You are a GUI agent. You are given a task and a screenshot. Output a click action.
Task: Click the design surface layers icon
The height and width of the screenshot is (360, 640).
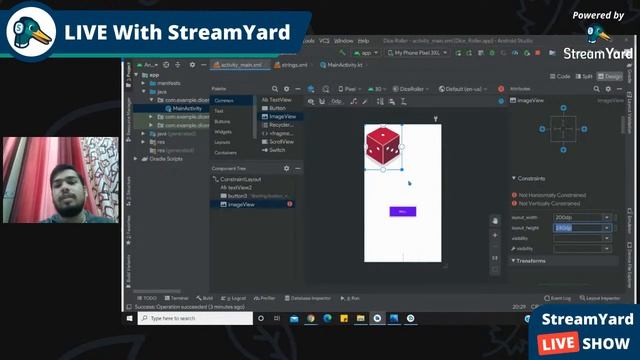pos(311,89)
